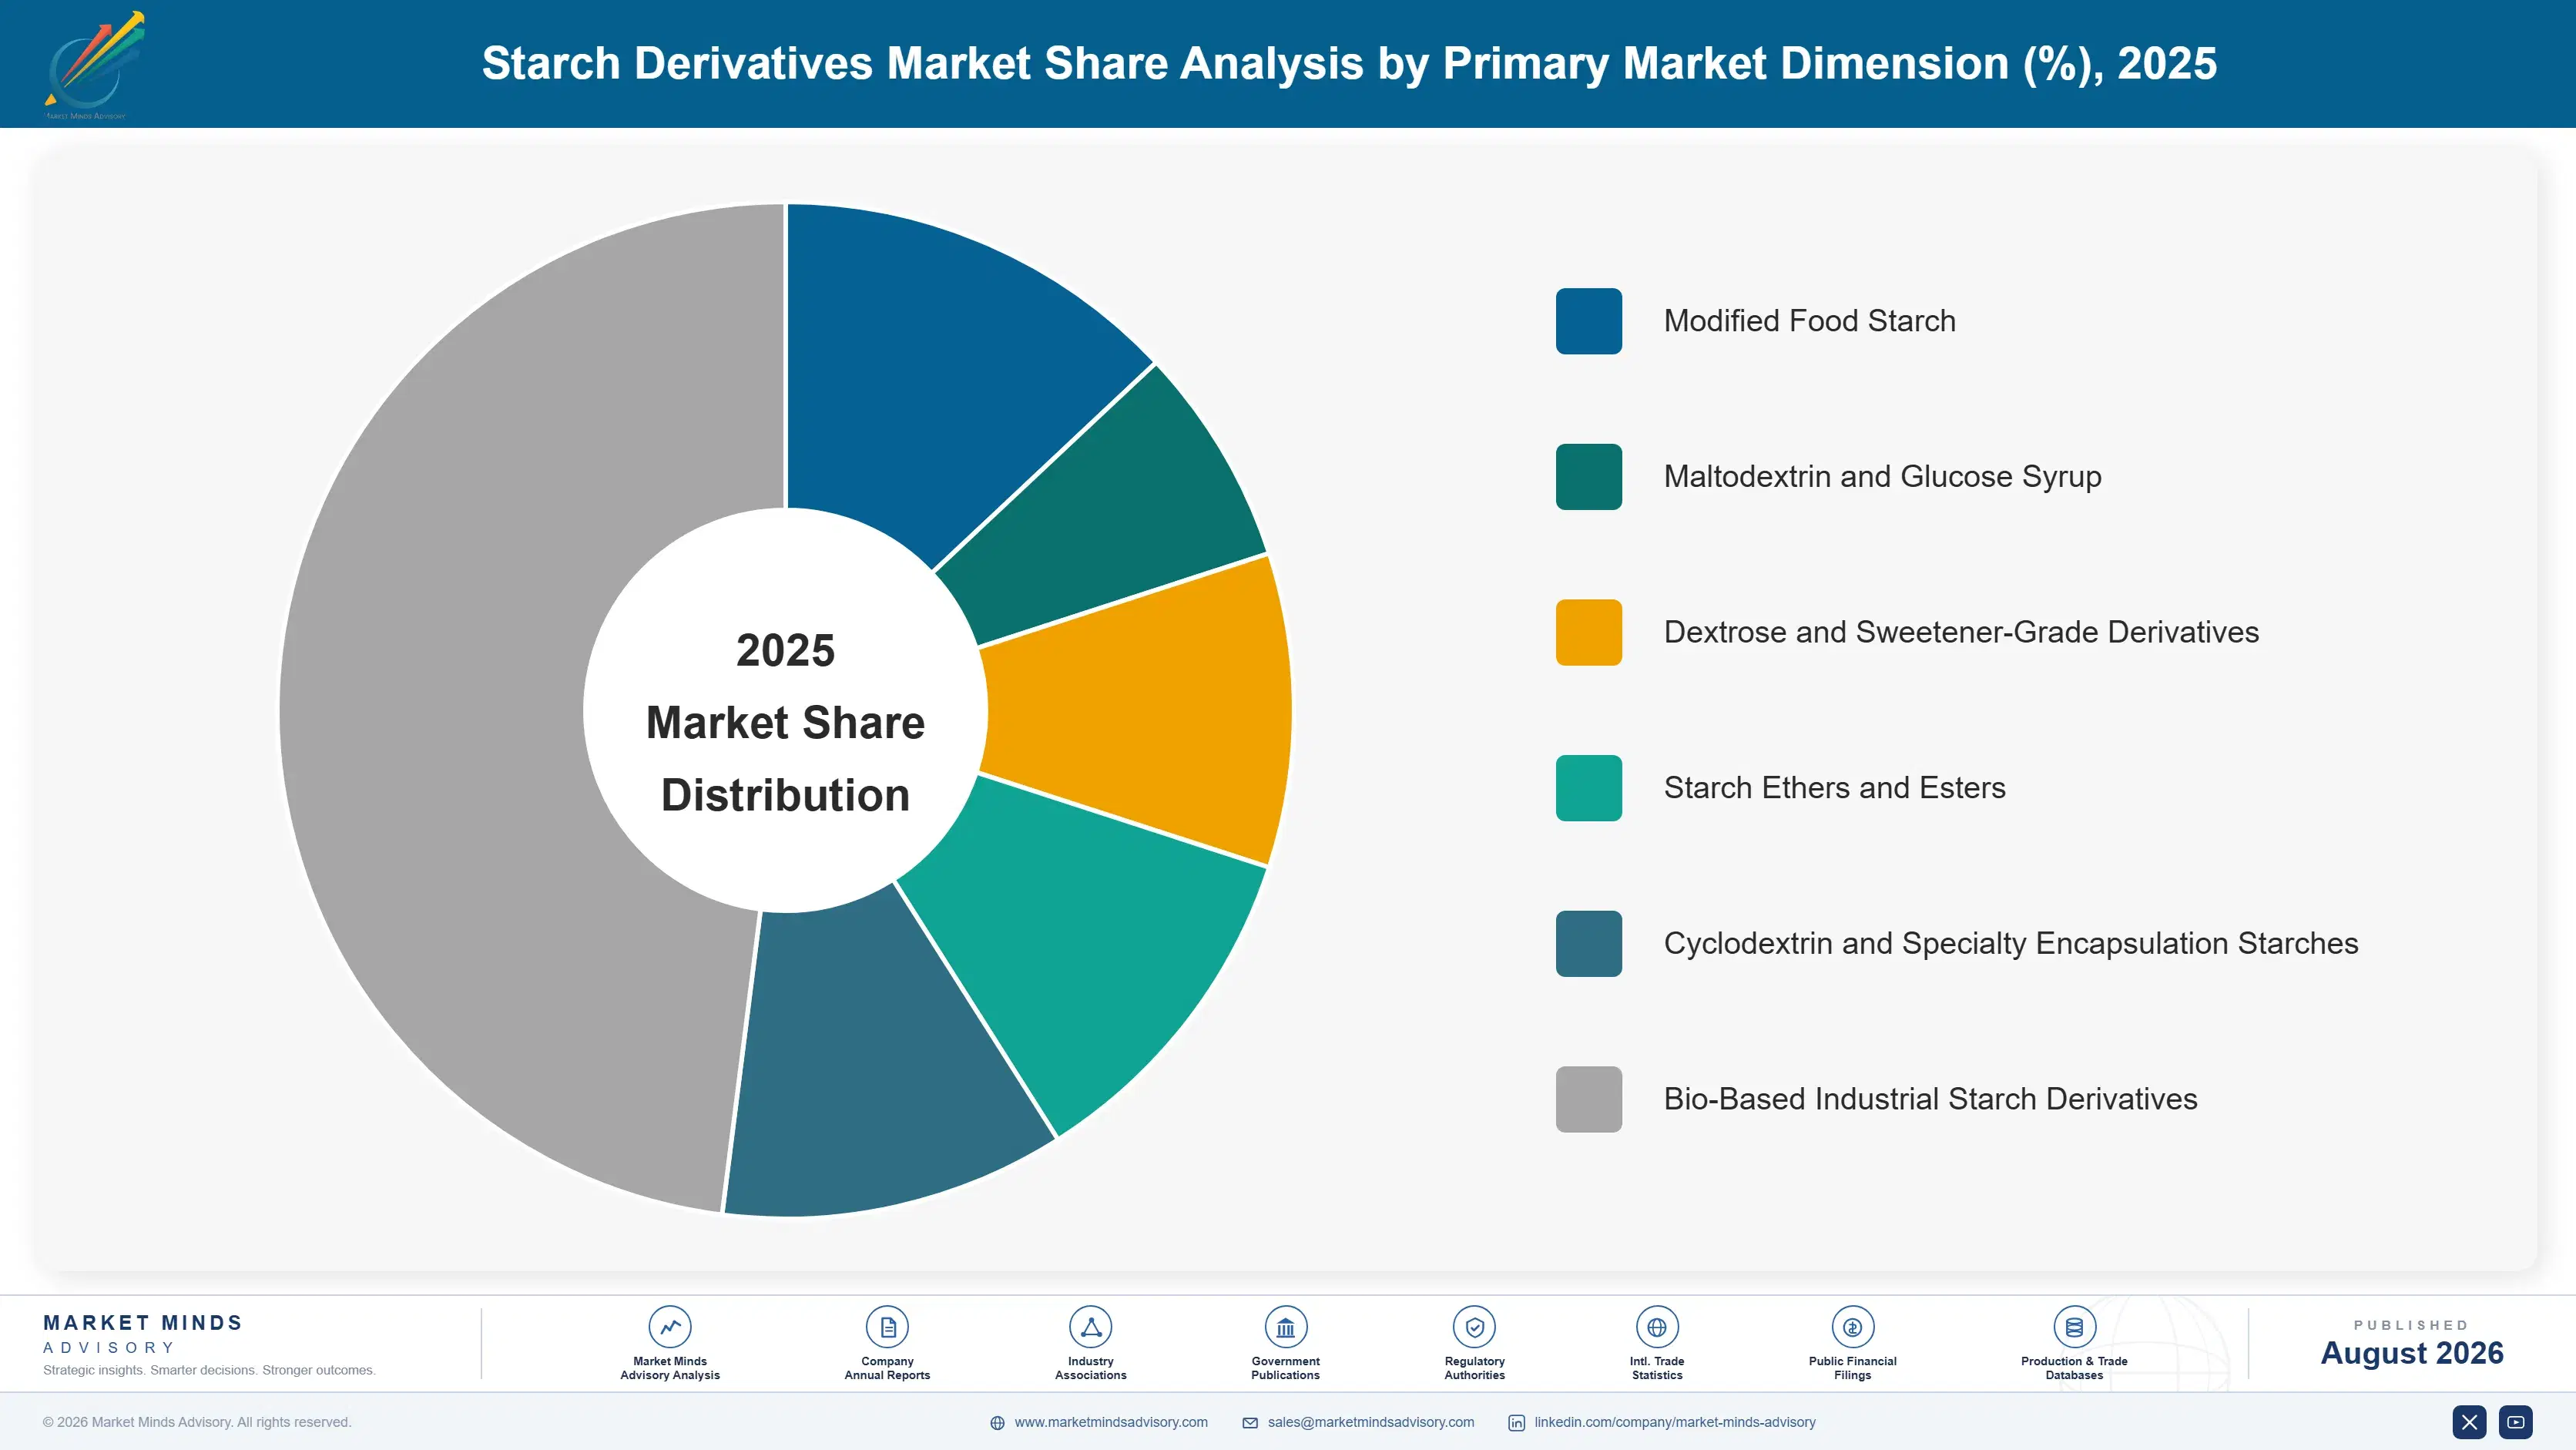Select the orange Dextrose legend swatch
This screenshot has width=2576, height=1450.
tap(1588, 632)
